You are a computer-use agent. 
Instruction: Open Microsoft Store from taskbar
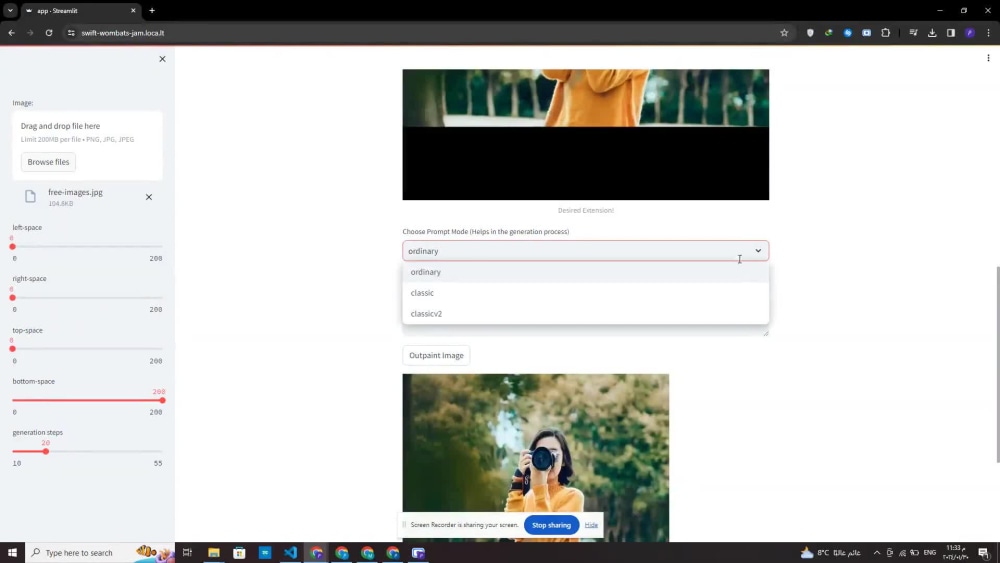coord(239,552)
